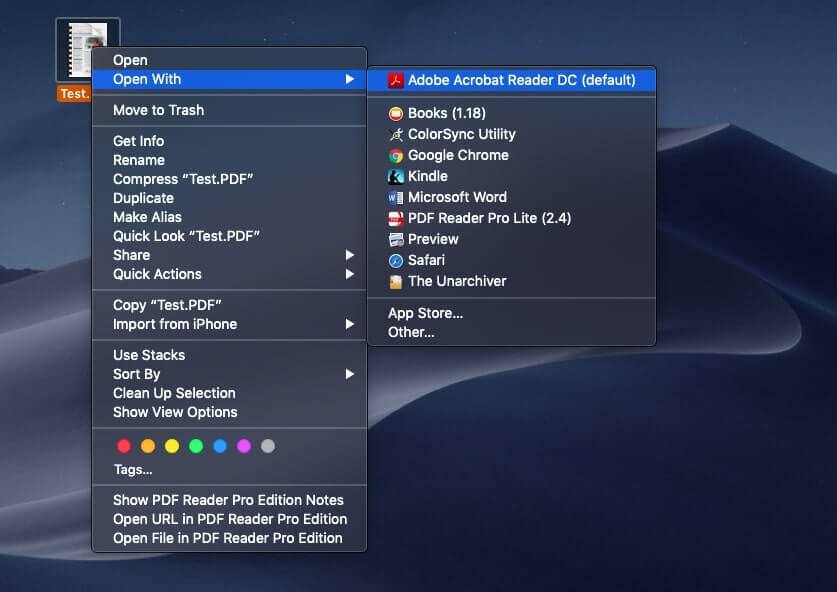Choose Rename from the context menu

230,160
